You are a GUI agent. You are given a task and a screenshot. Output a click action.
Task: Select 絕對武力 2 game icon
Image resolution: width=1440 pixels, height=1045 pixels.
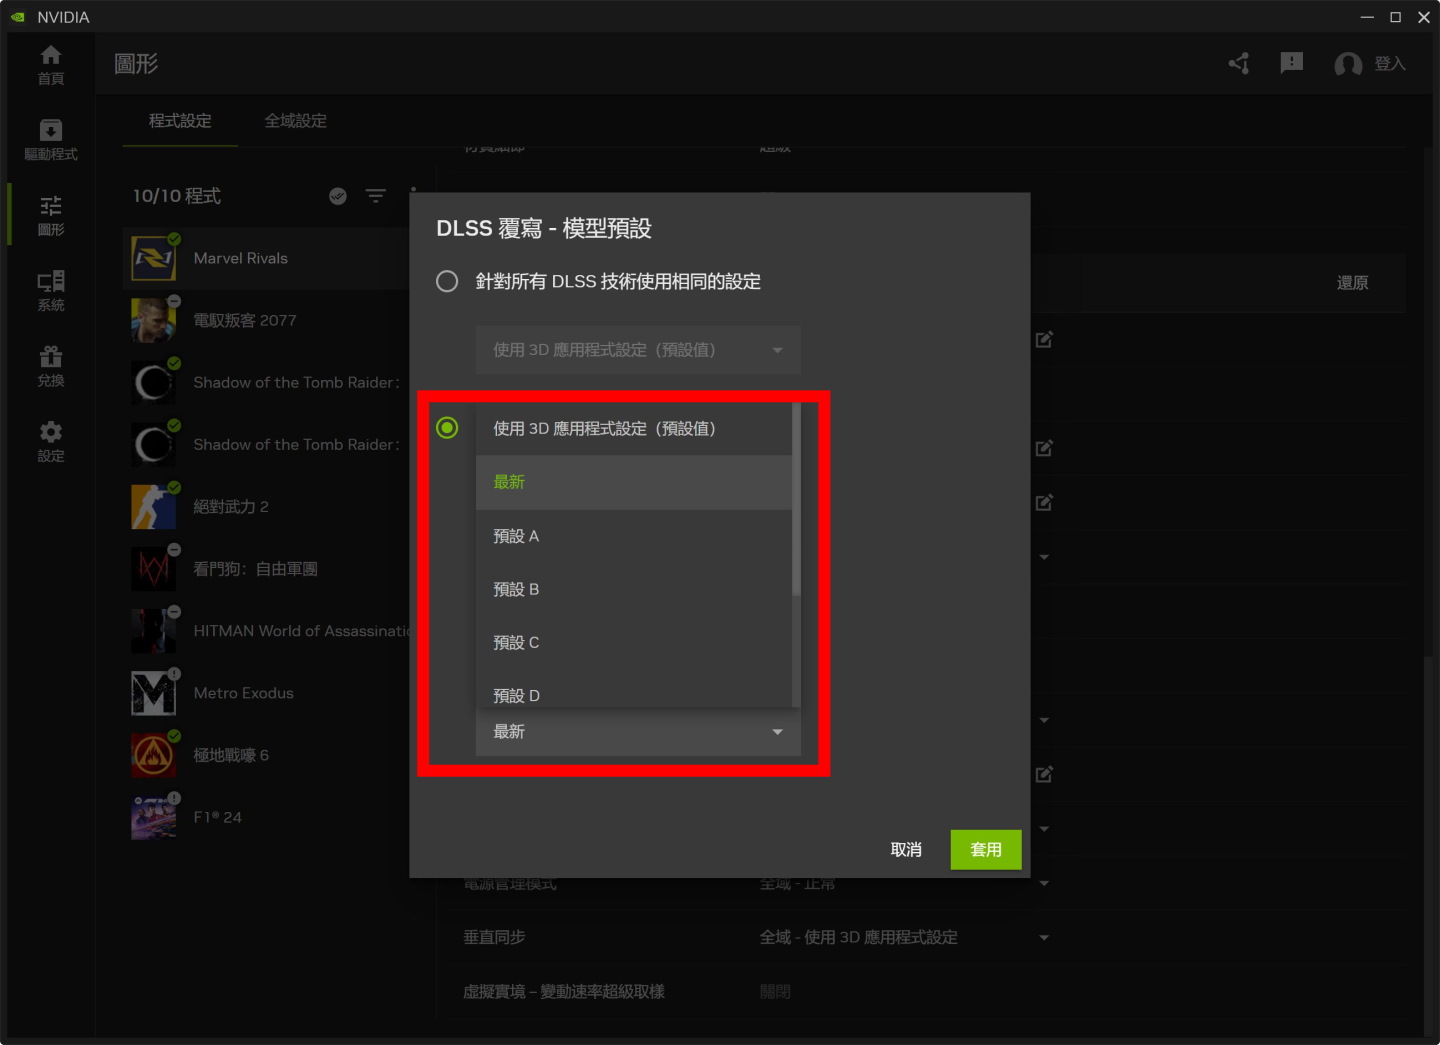(154, 507)
